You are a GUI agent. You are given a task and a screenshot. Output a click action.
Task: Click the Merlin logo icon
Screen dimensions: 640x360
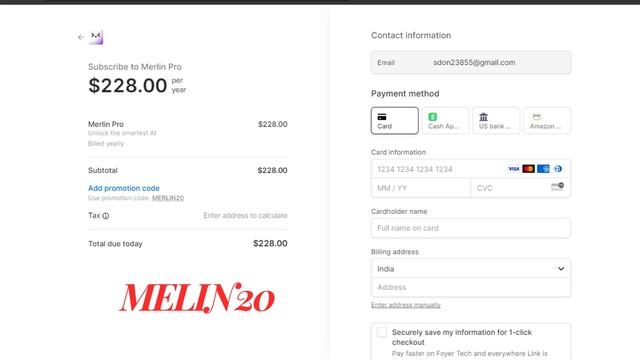click(x=96, y=37)
